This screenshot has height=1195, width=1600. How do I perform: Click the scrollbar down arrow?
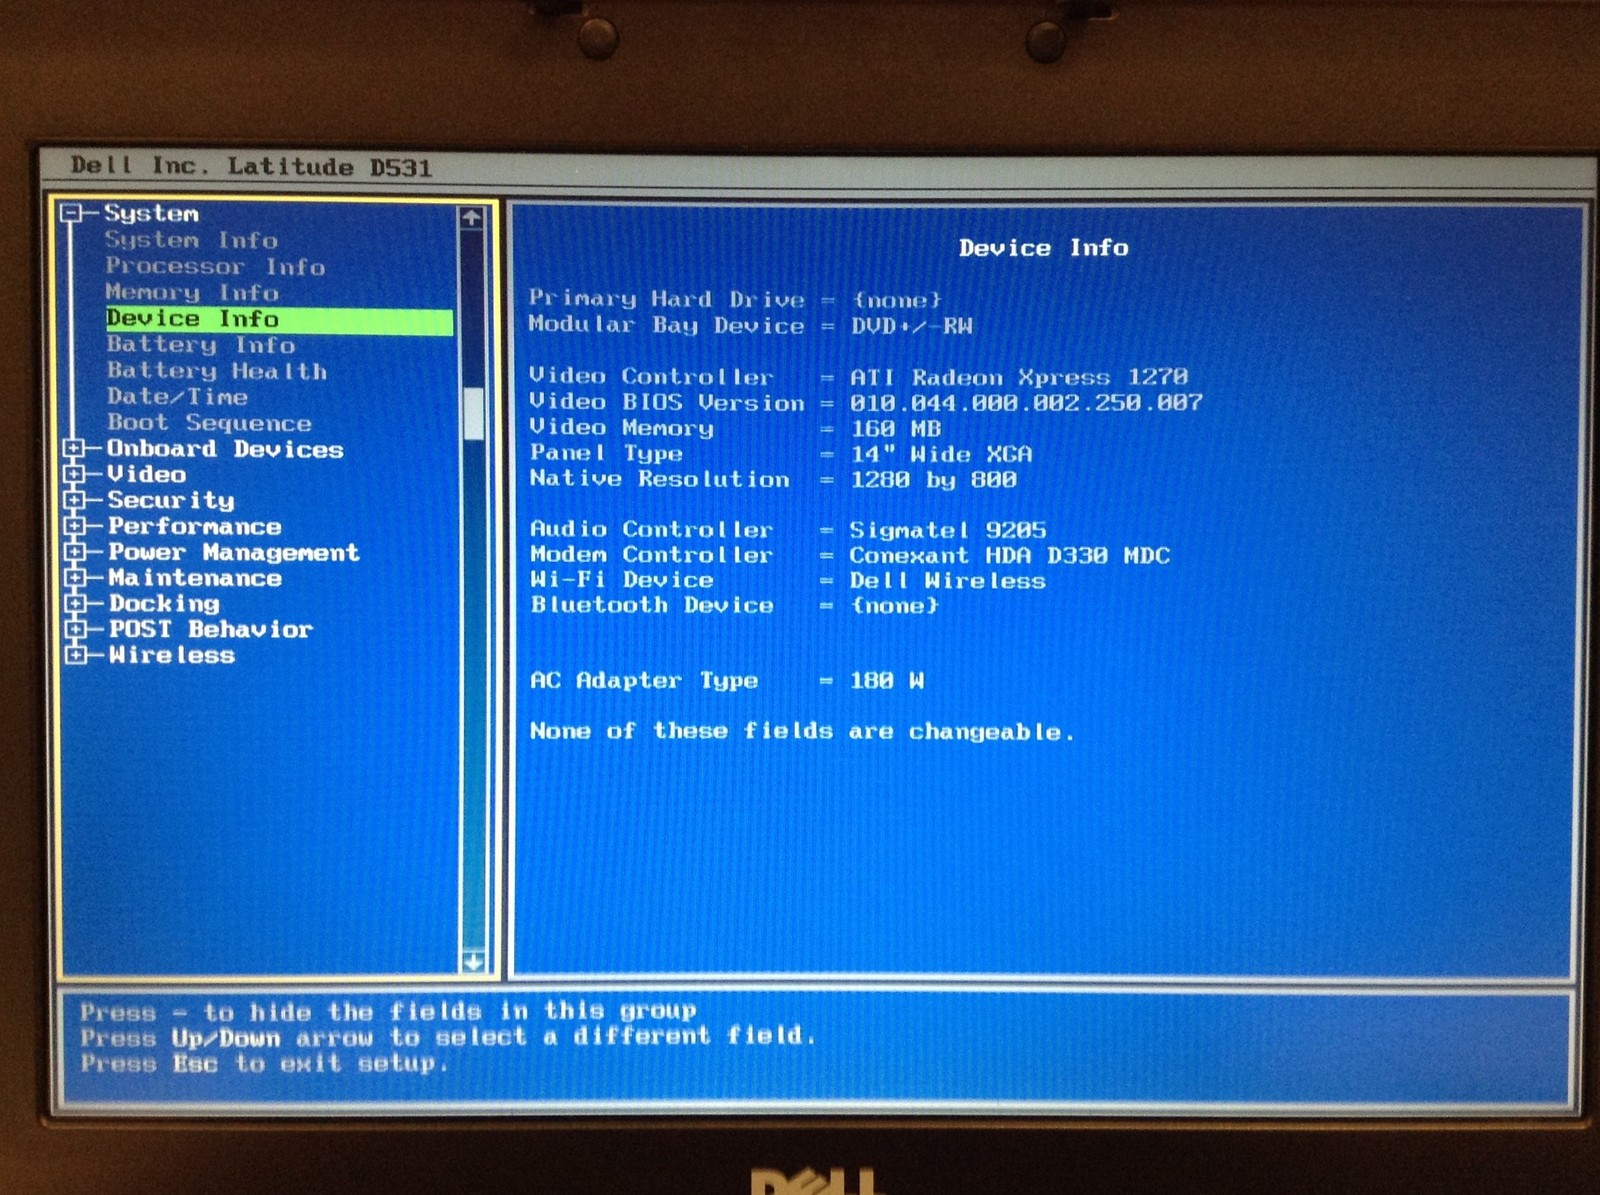click(x=472, y=962)
